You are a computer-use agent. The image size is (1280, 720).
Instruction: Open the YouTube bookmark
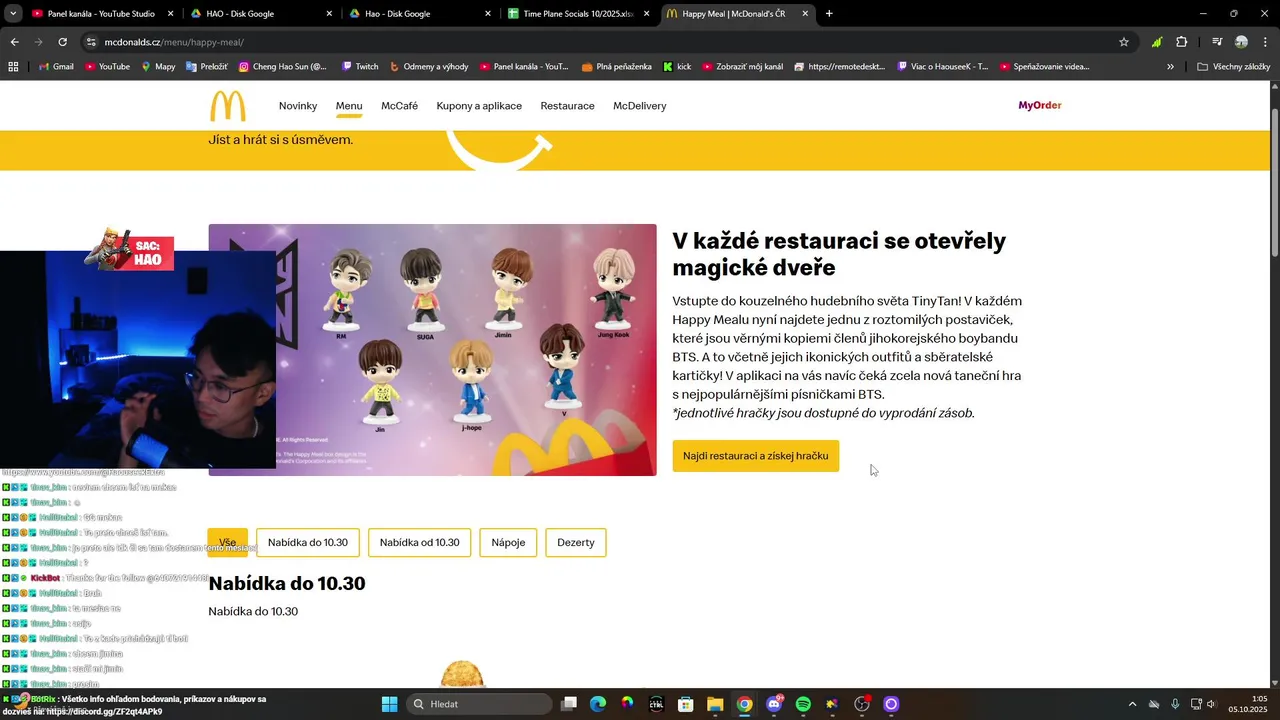tap(107, 67)
